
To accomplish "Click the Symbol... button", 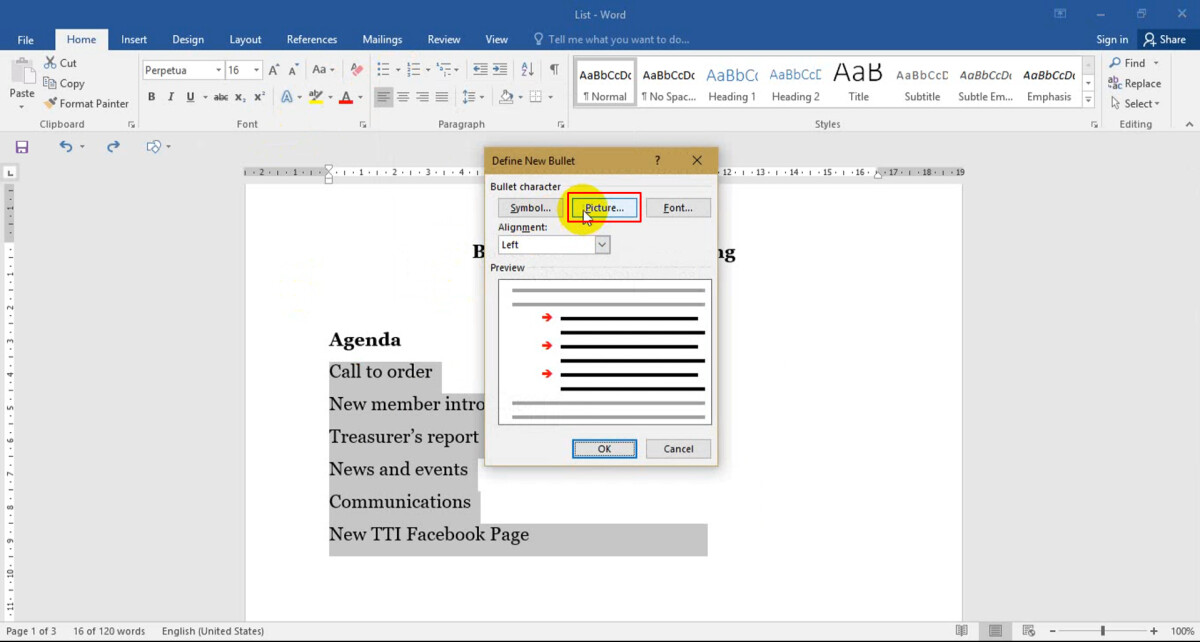I will click(x=529, y=208).
